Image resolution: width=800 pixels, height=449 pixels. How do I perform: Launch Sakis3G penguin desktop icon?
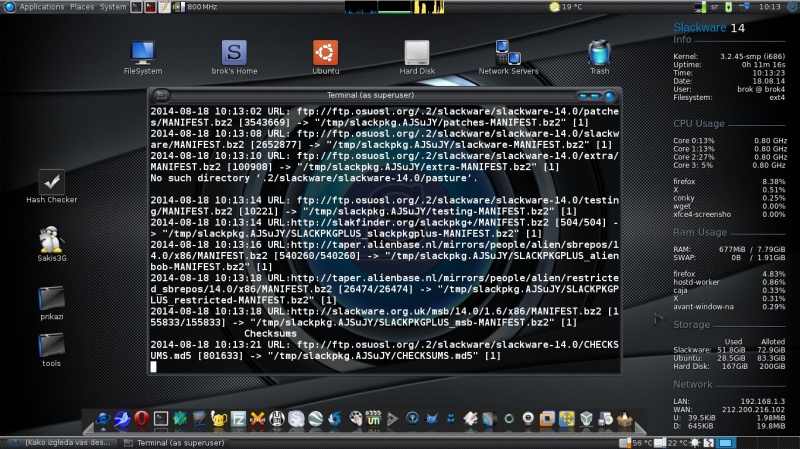tap(52, 244)
